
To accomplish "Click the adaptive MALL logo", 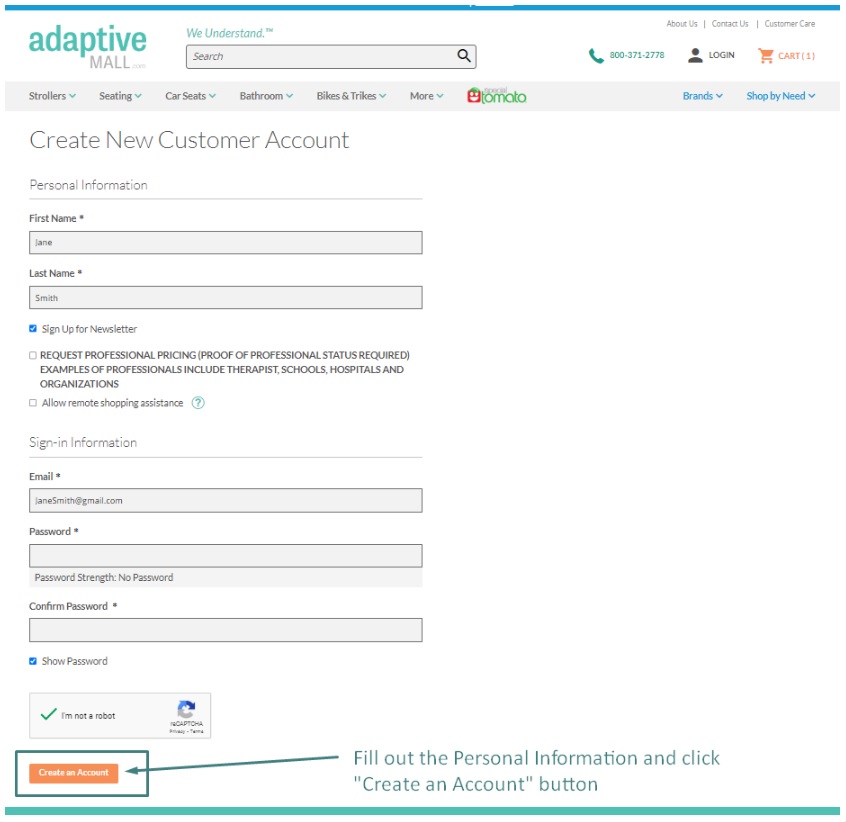I will tap(87, 47).
